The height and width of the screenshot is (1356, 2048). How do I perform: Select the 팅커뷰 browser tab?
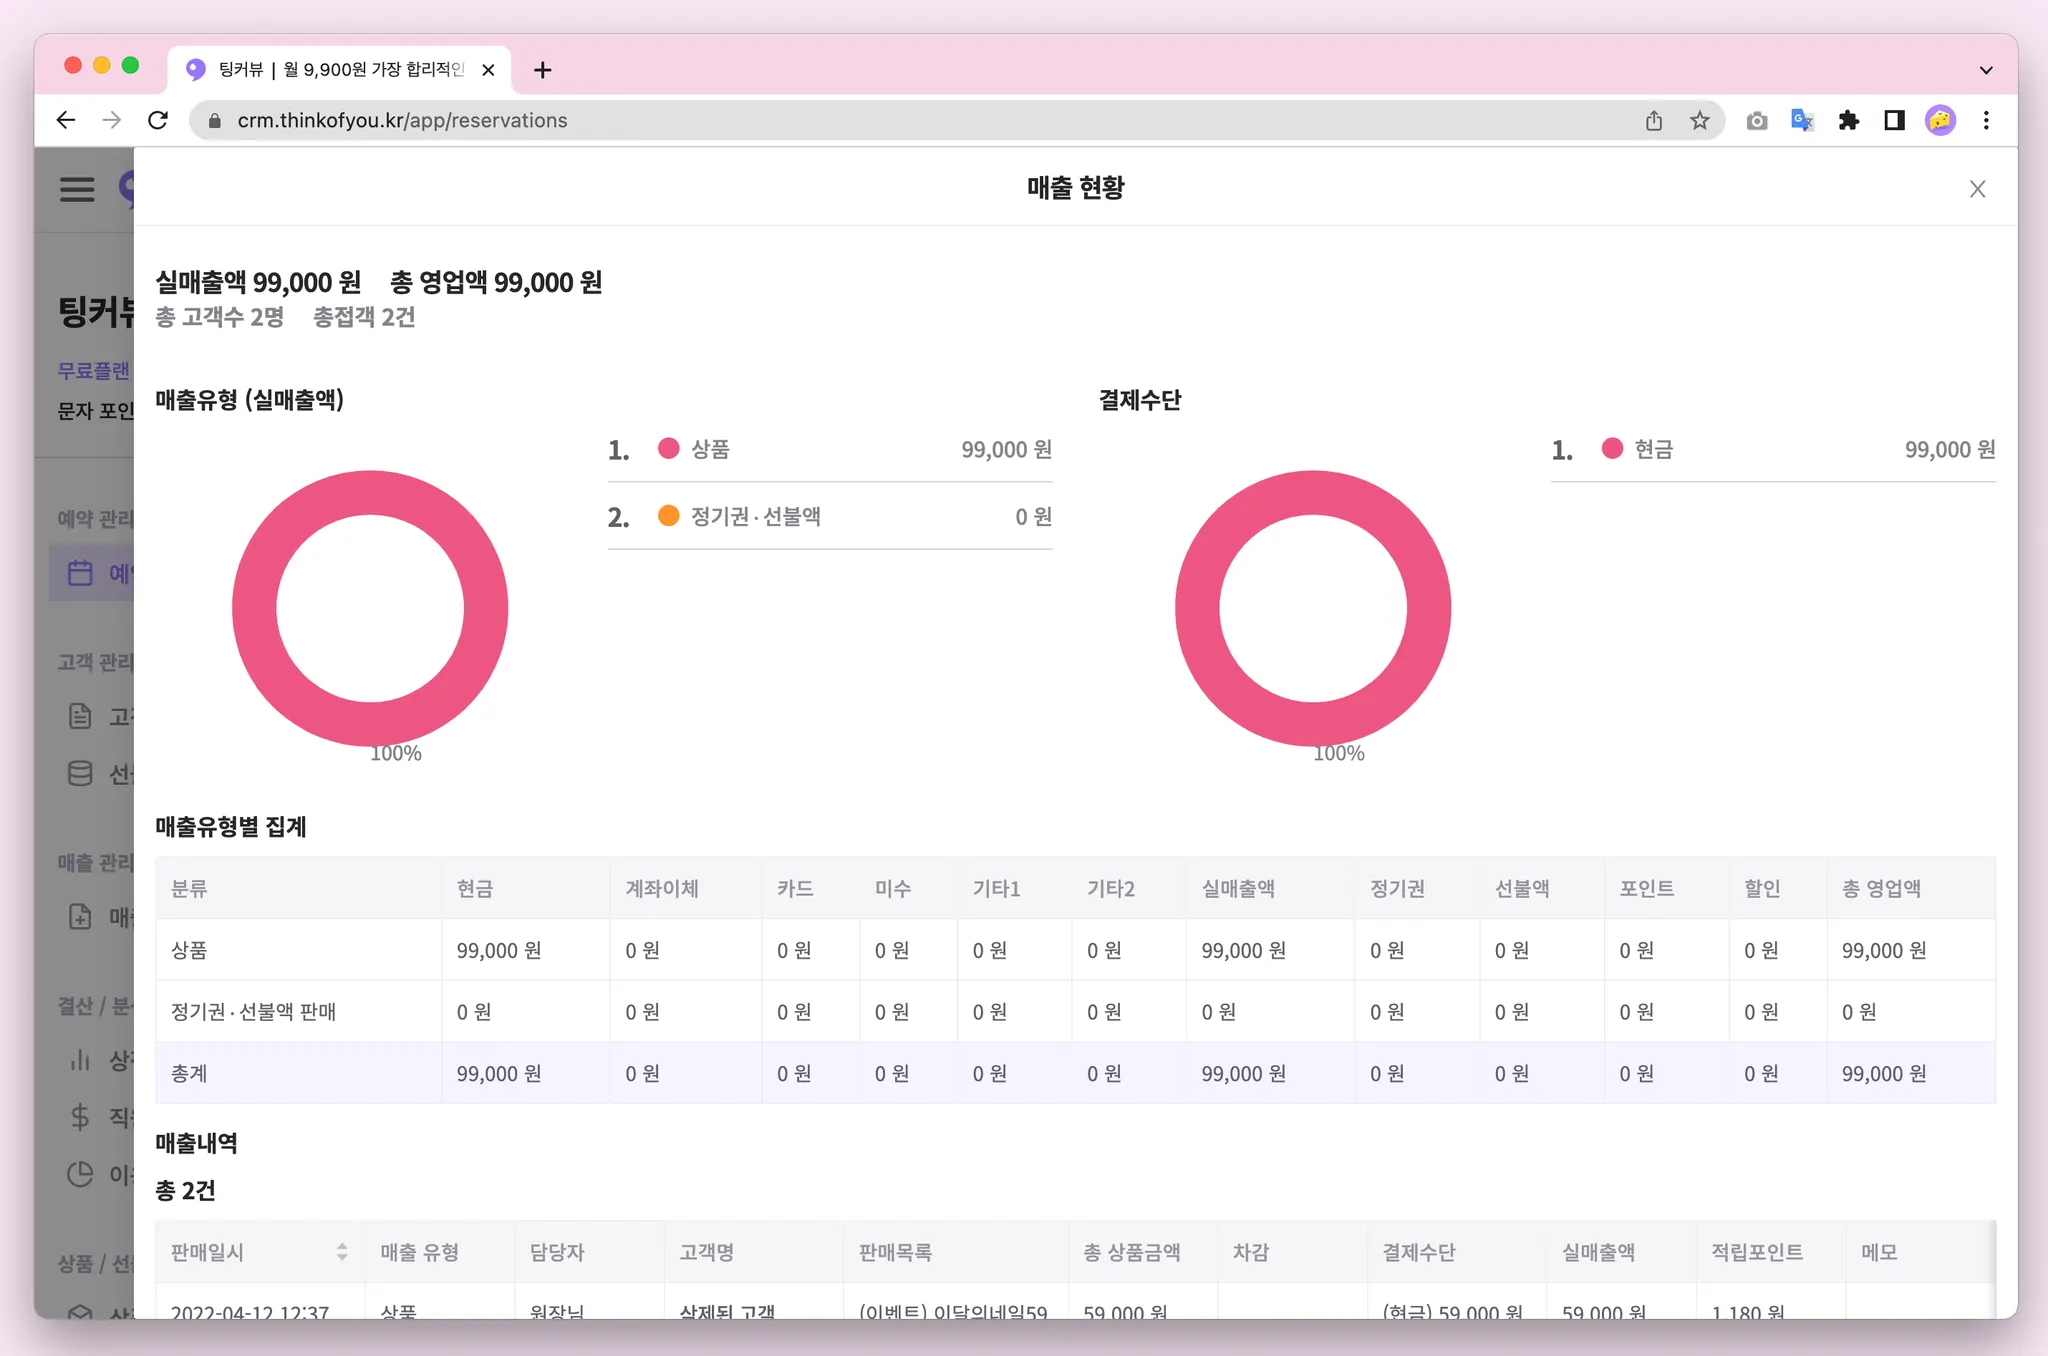(x=340, y=69)
